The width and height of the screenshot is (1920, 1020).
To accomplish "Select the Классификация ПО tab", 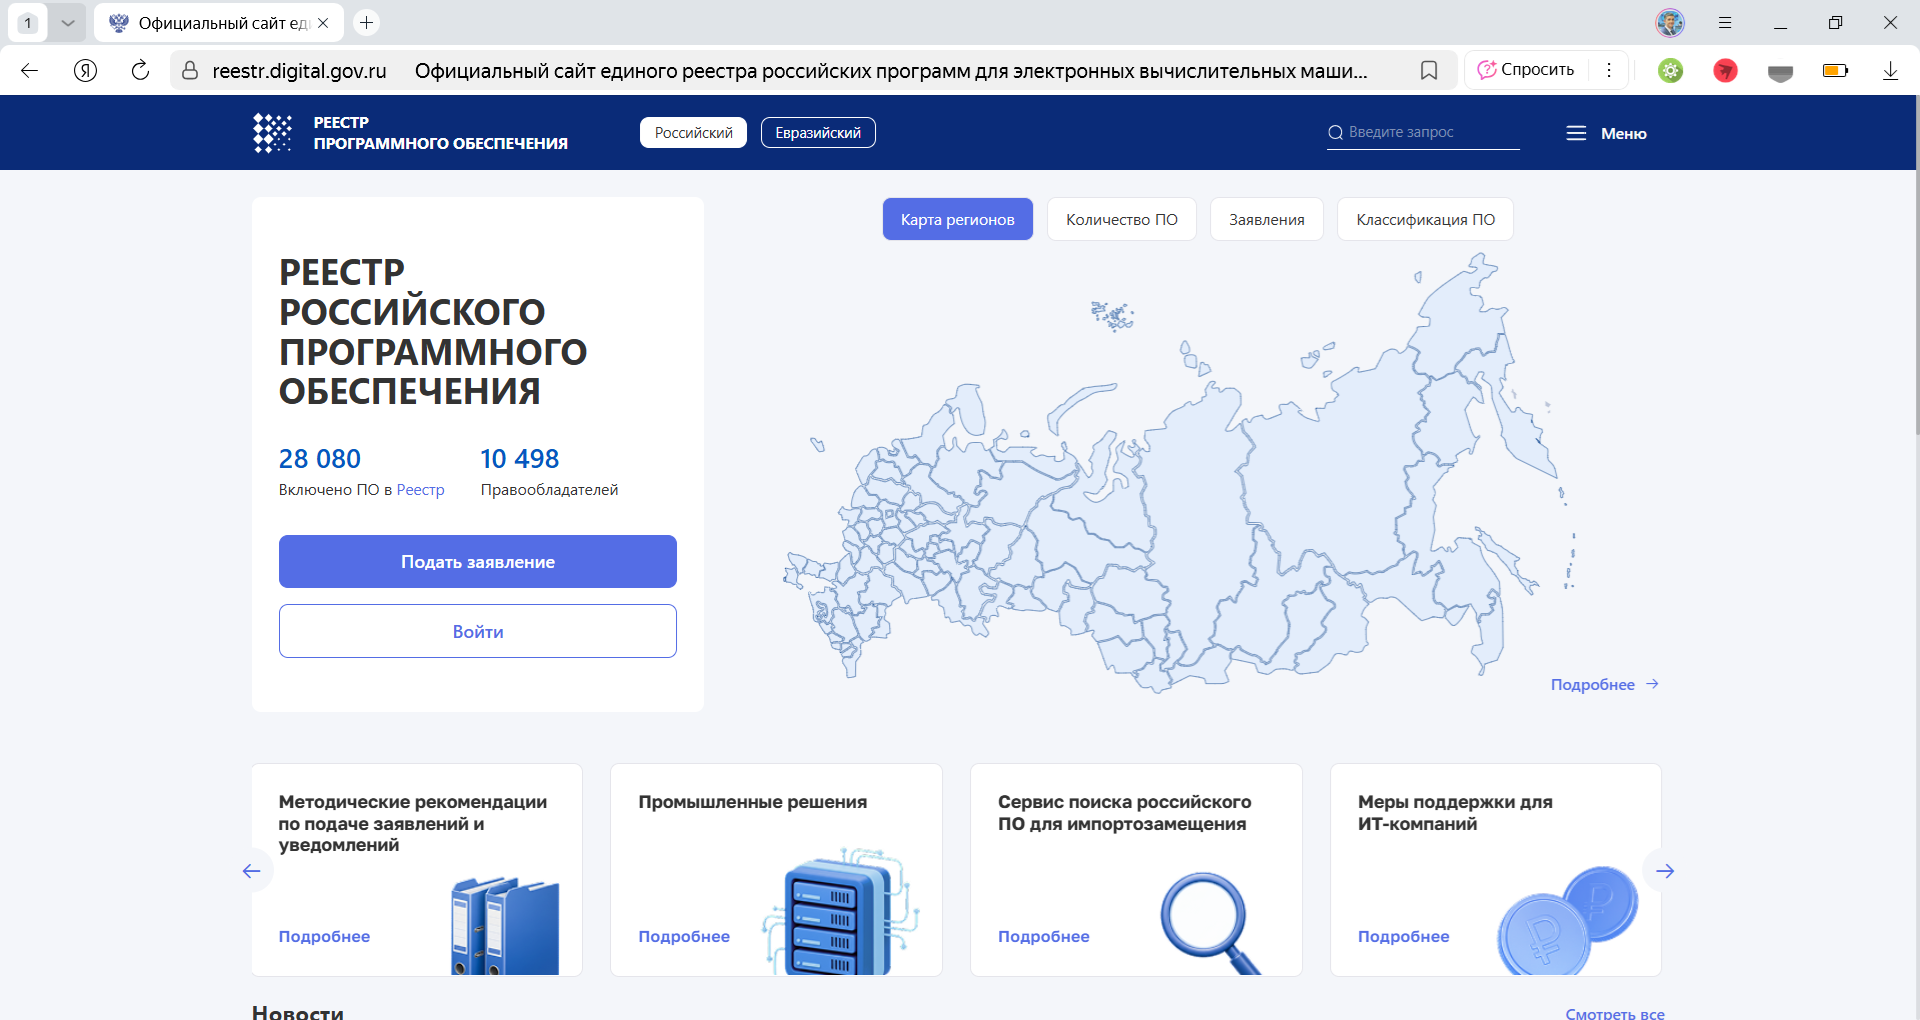I will (x=1424, y=219).
